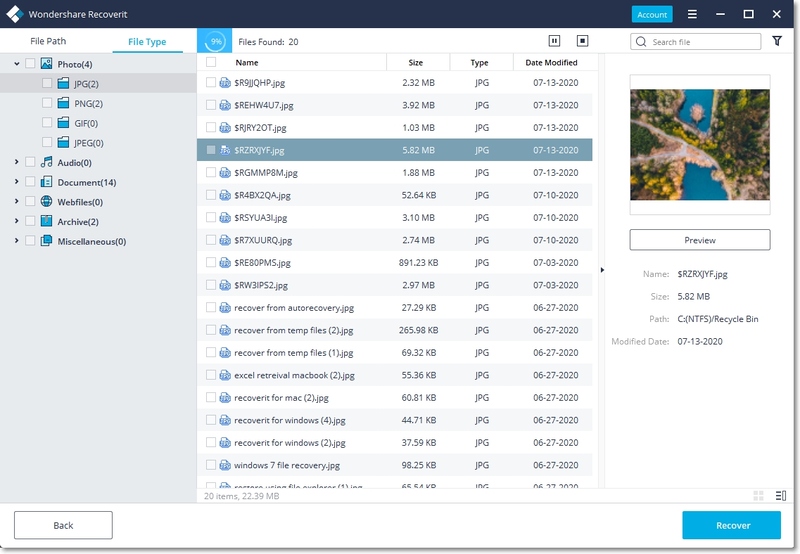The width and height of the screenshot is (800, 554).
Task: Click the Archive category icon
Action: (46, 221)
